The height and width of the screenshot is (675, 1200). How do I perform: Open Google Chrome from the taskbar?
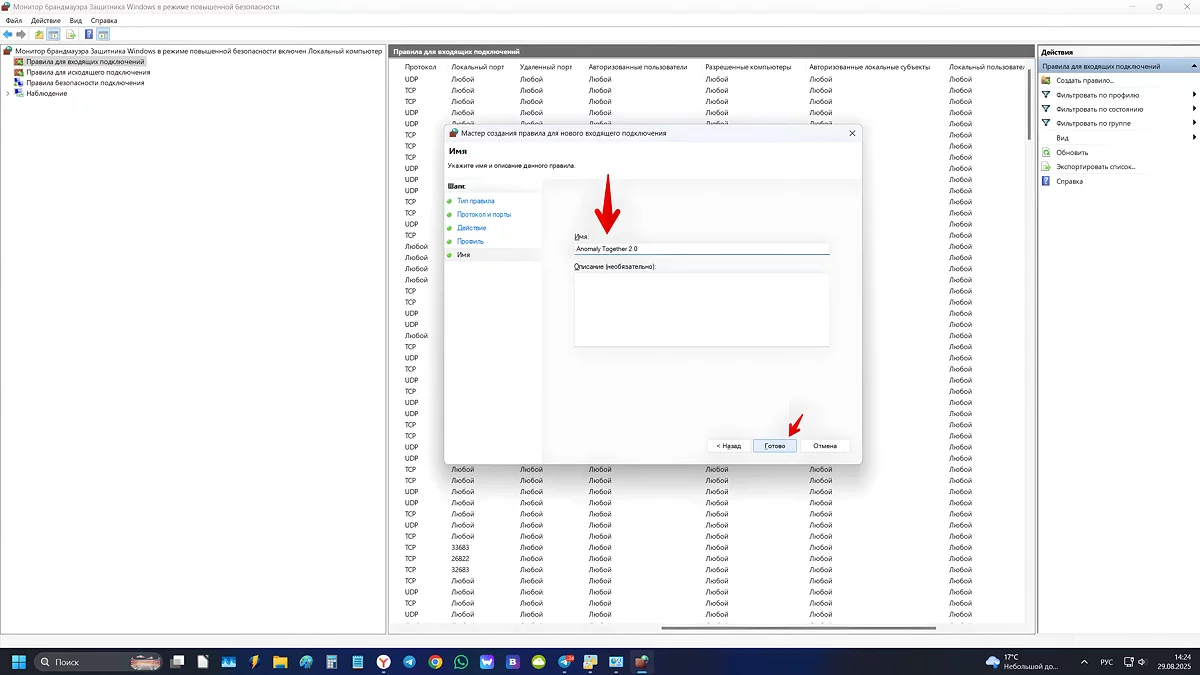point(435,662)
